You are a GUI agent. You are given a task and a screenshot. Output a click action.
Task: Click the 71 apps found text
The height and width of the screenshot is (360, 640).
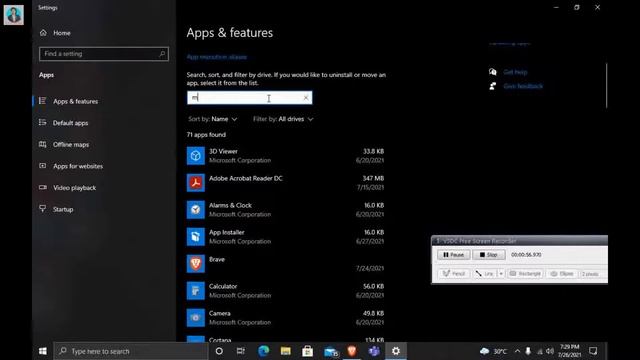coord(206,135)
